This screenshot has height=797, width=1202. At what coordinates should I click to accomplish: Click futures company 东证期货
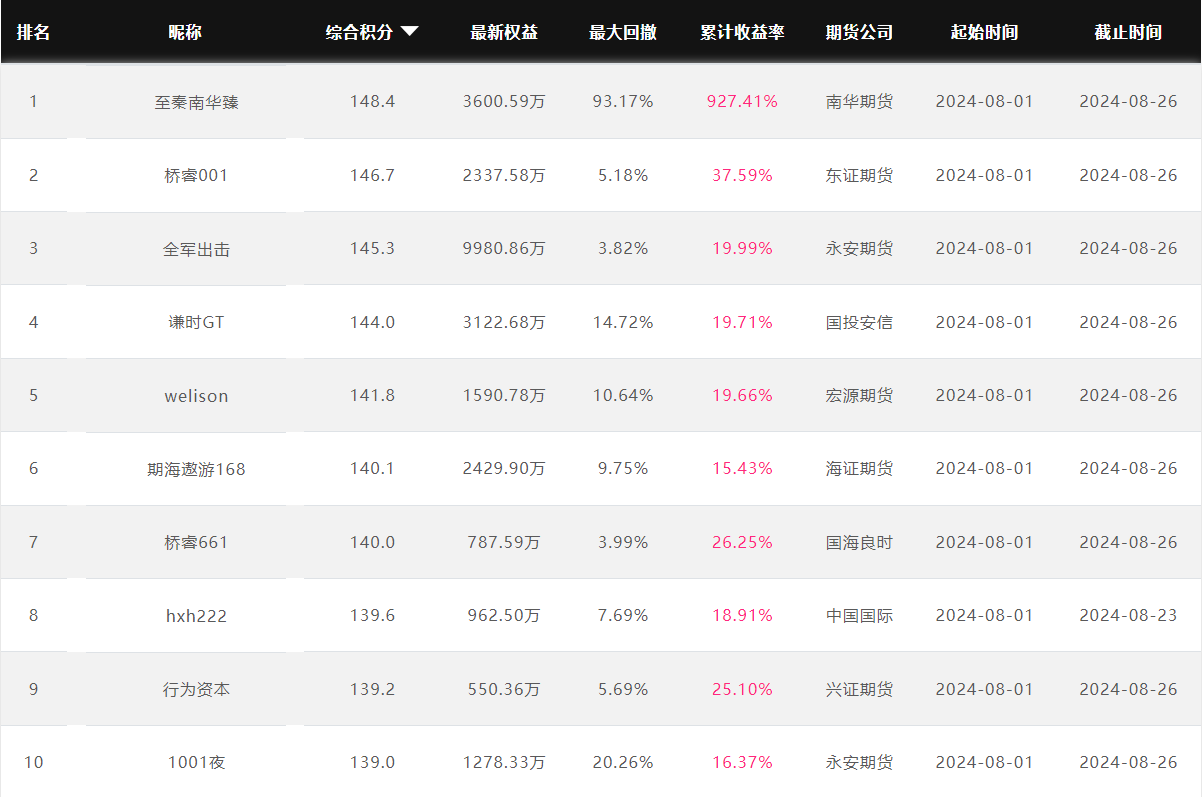(x=859, y=175)
